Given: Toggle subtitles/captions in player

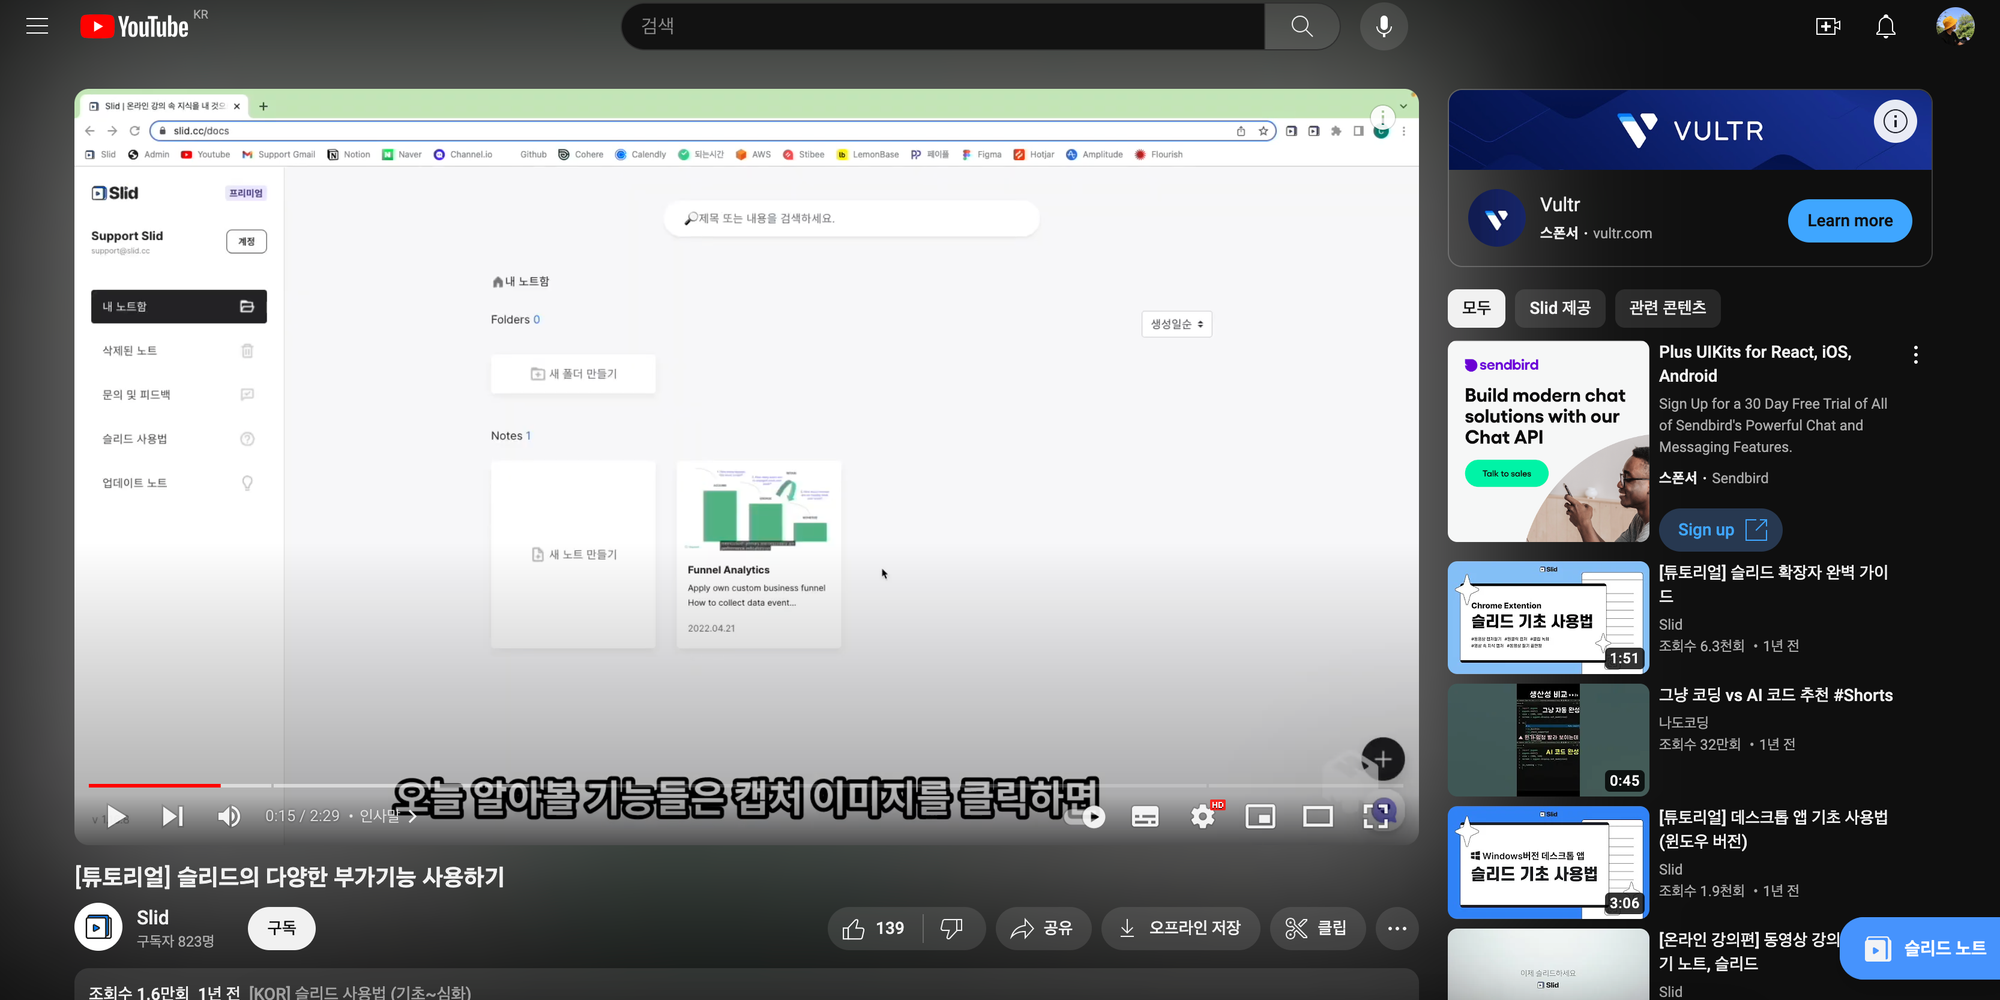Looking at the screenshot, I should (1145, 817).
